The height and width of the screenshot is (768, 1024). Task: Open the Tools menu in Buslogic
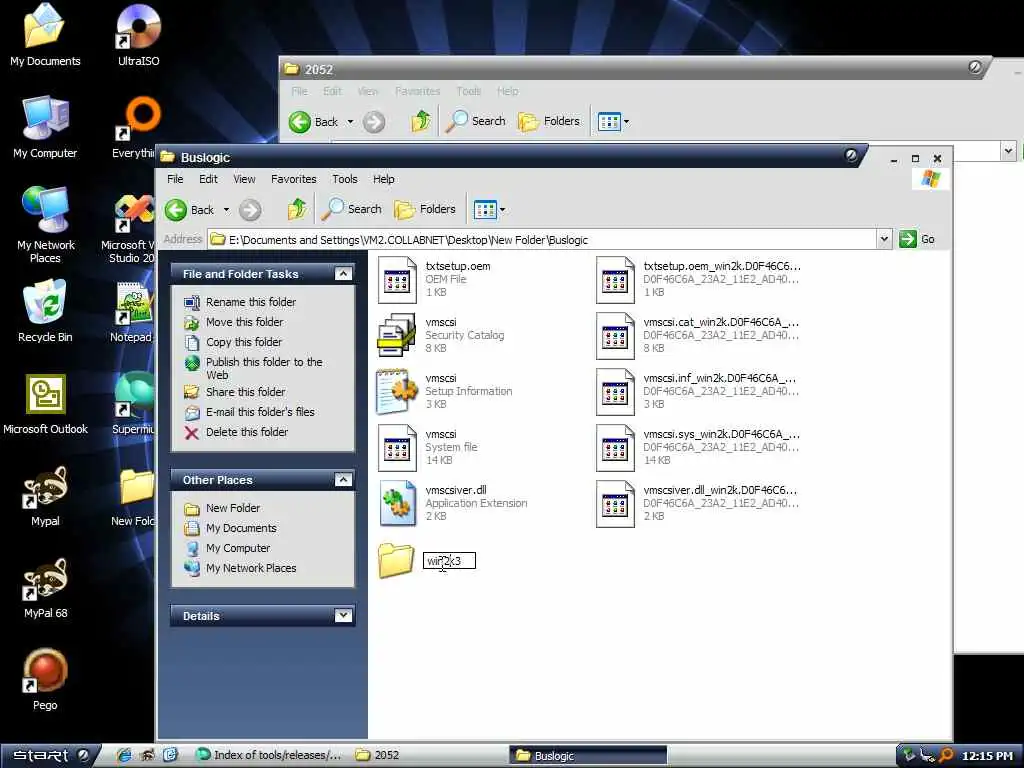point(345,179)
